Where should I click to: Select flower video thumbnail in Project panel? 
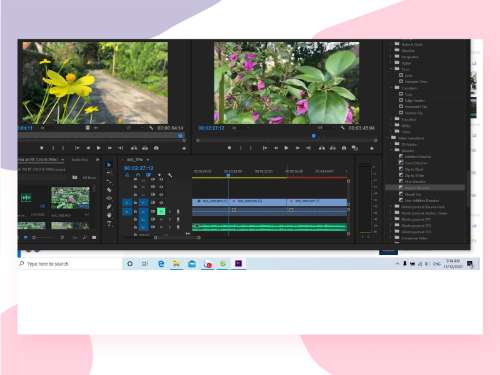click(70, 197)
